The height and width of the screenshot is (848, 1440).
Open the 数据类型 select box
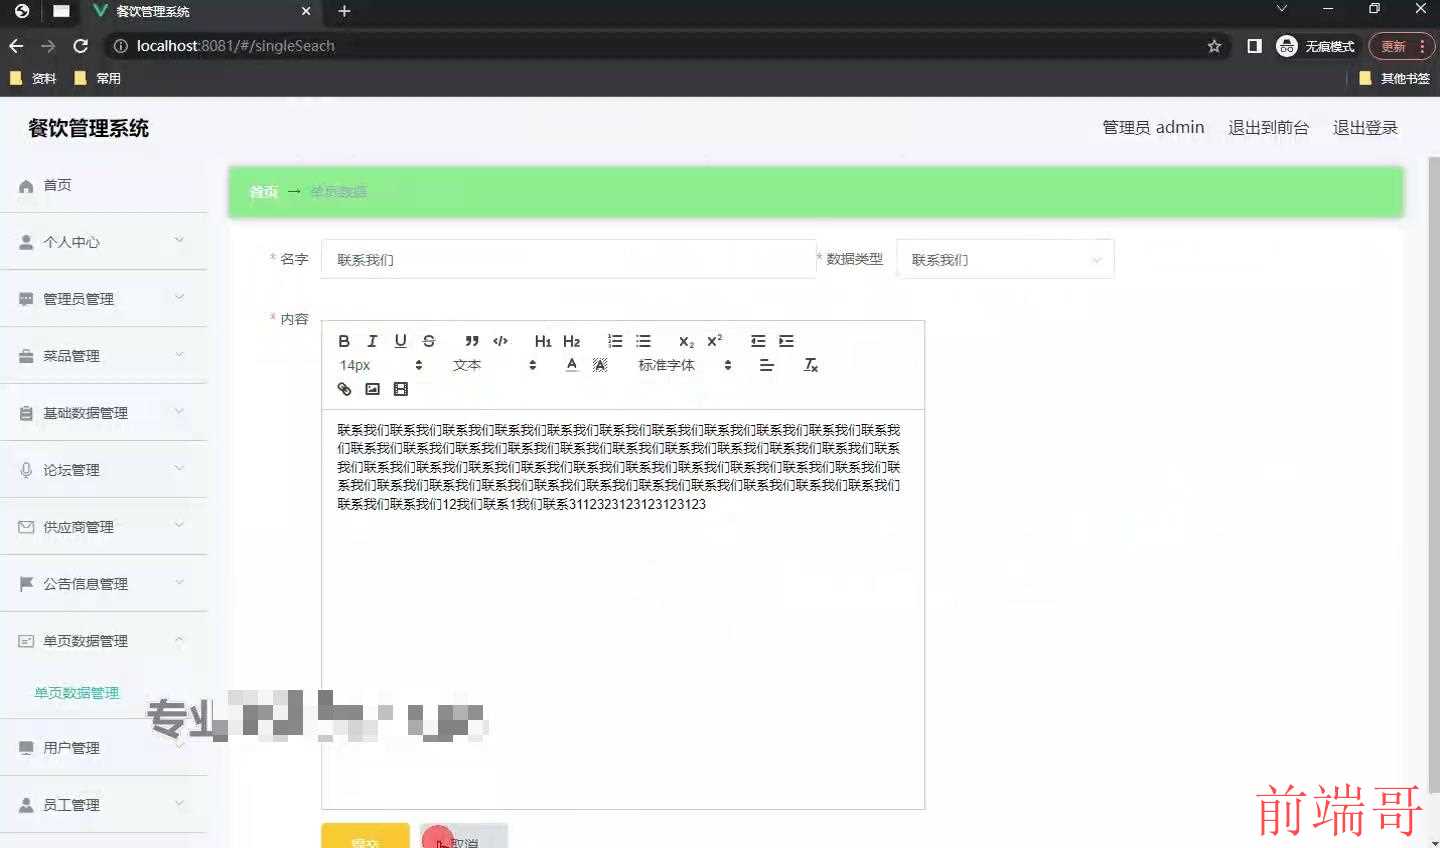1005,259
